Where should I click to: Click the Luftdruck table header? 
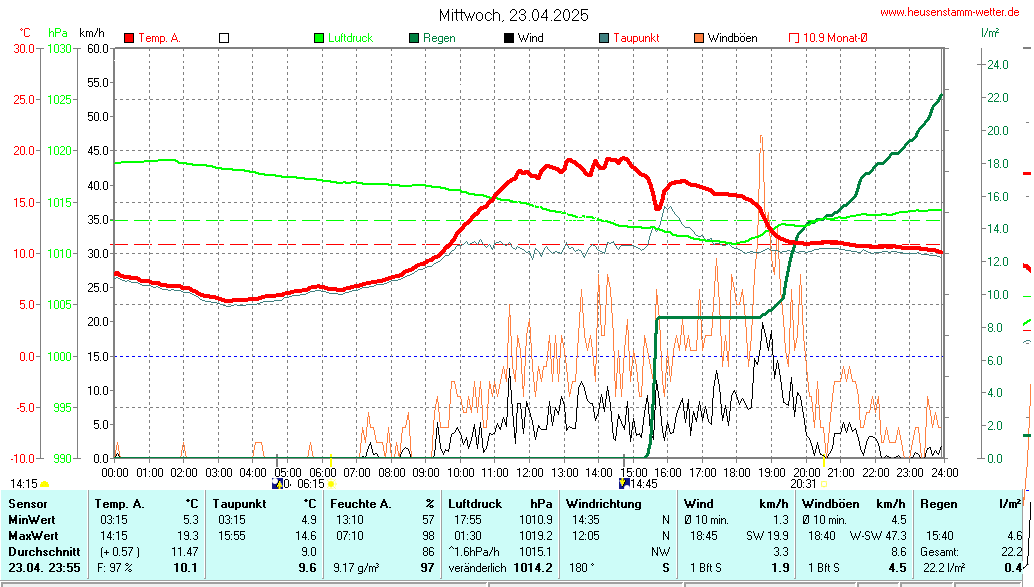pos(475,504)
